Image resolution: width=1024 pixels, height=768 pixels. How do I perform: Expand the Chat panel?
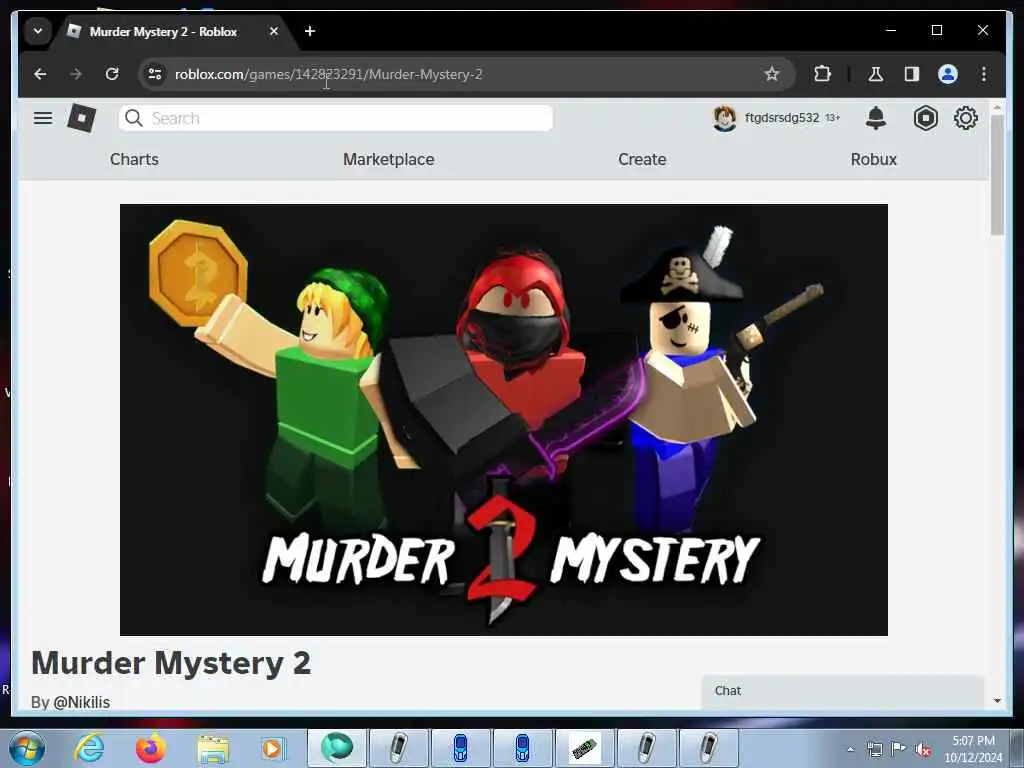[842, 691]
